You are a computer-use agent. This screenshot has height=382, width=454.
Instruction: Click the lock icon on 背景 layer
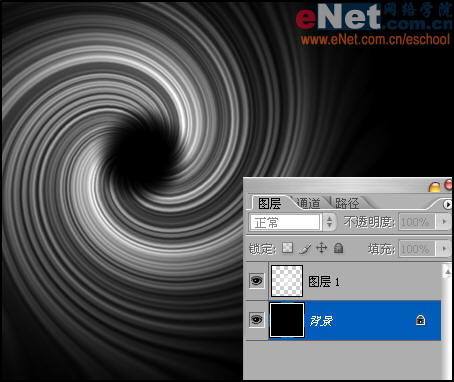(420, 320)
